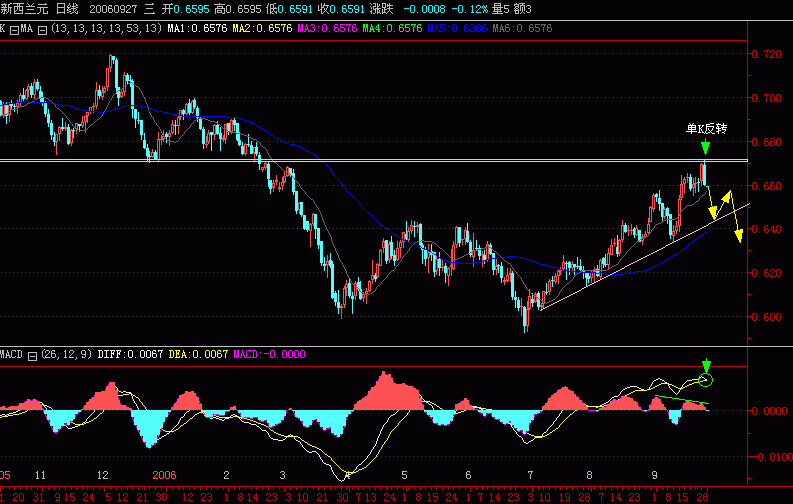Click the 0.720 price axis label
The height and width of the screenshot is (504, 793).
coord(767,54)
